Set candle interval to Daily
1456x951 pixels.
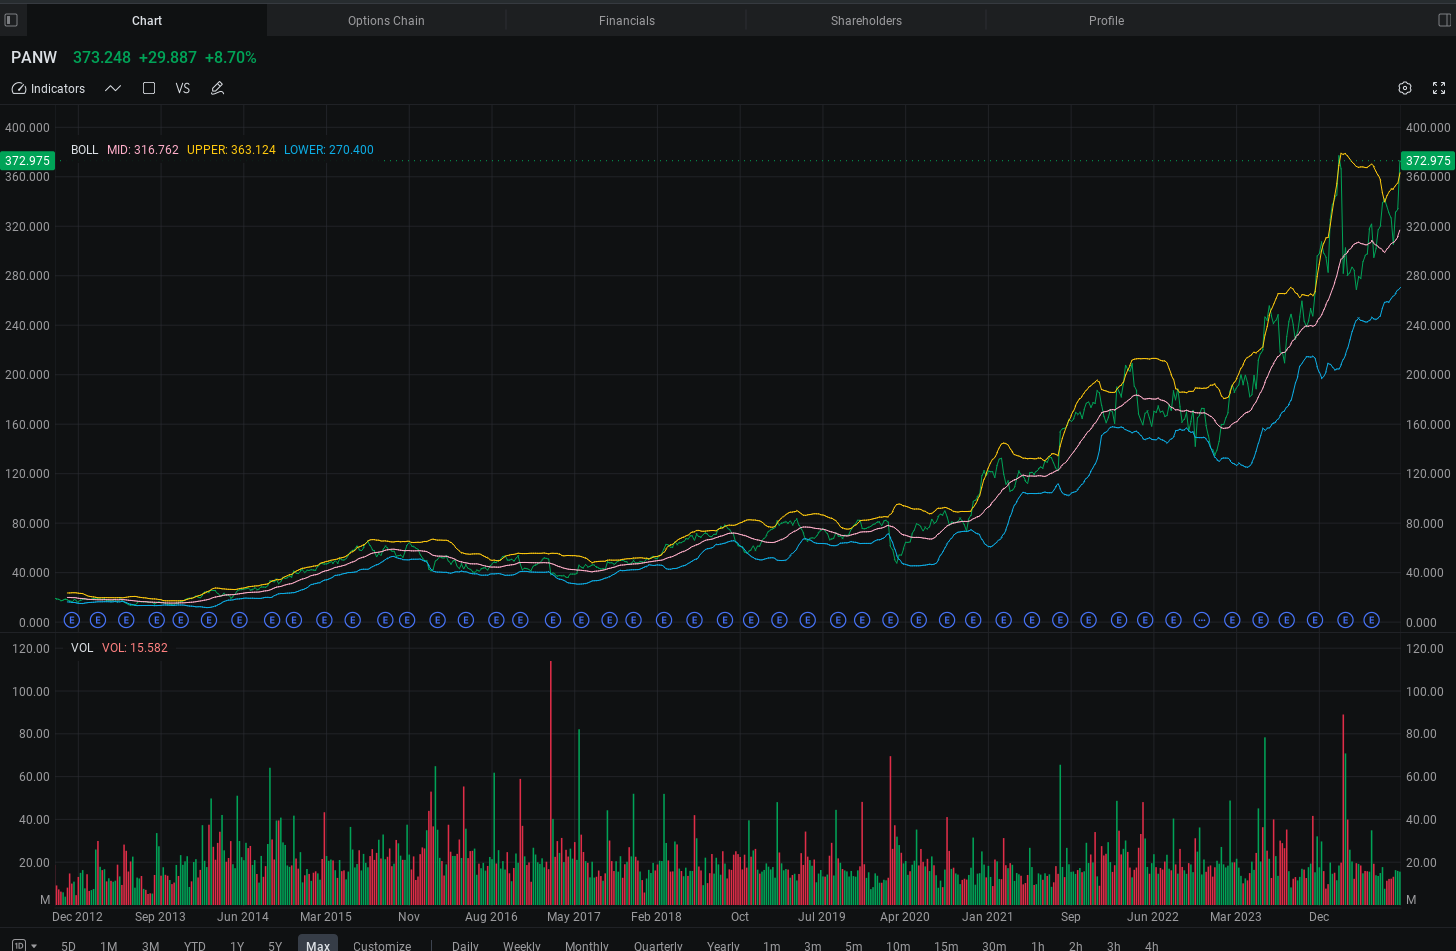[465, 945]
